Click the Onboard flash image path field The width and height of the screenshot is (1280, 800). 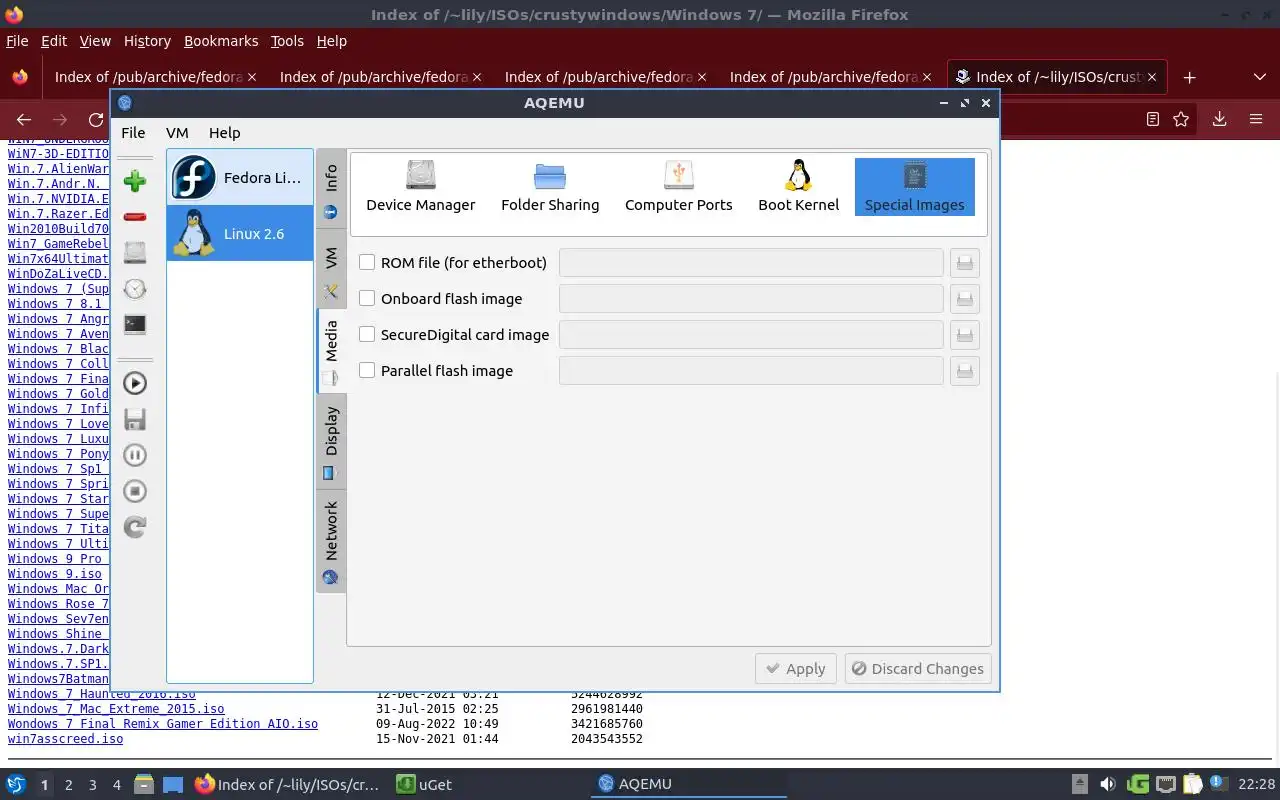(x=751, y=299)
